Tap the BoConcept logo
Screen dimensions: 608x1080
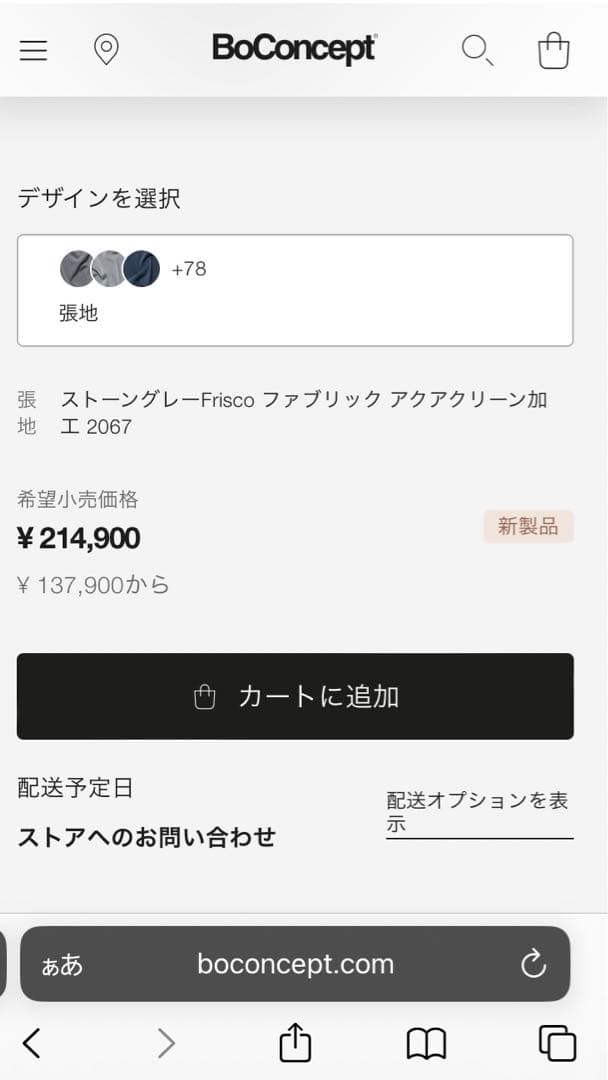(x=295, y=49)
